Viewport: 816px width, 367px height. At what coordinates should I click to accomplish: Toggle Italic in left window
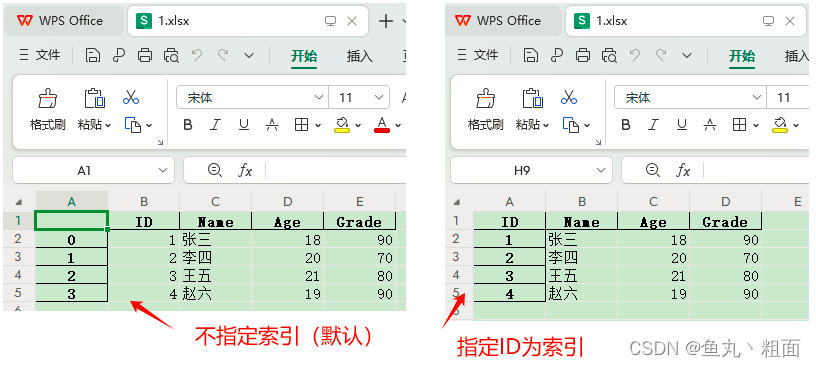[x=215, y=125]
